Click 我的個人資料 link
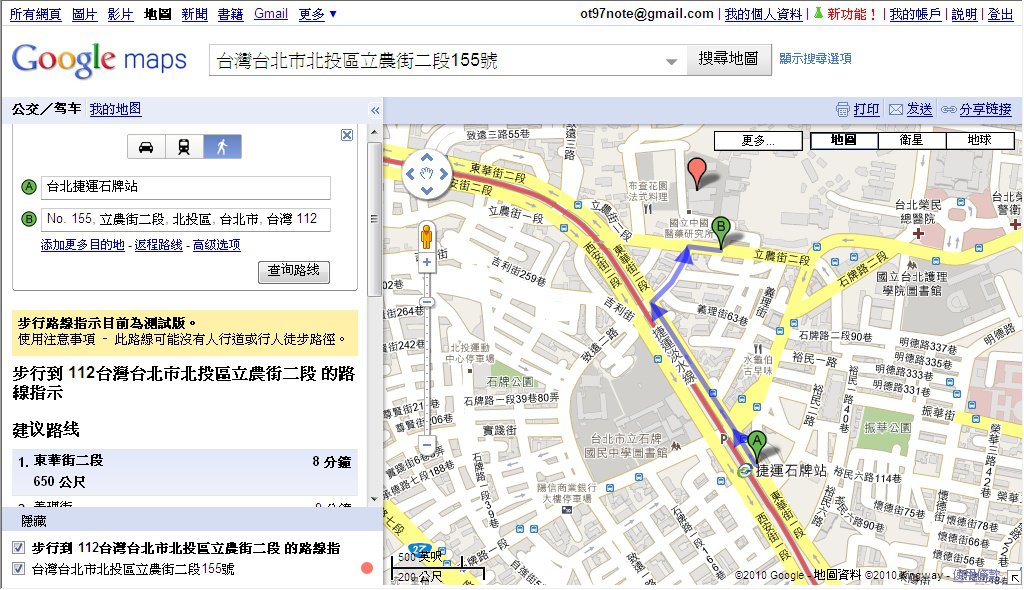The height and width of the screenshot is (590, 1024). point(763,14)
